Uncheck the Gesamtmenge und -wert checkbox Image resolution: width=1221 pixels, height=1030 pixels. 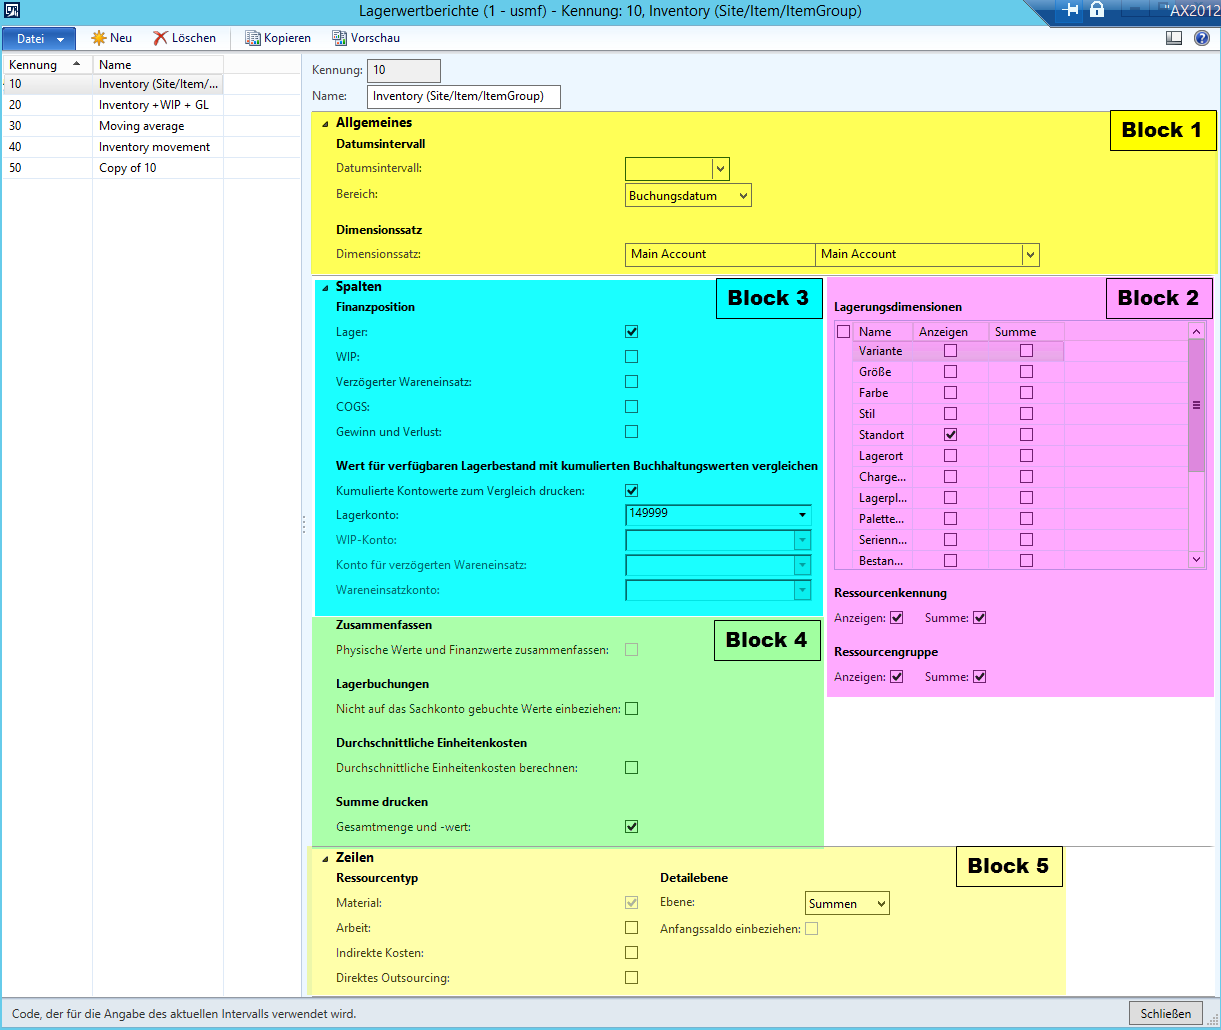pos(631,827)
